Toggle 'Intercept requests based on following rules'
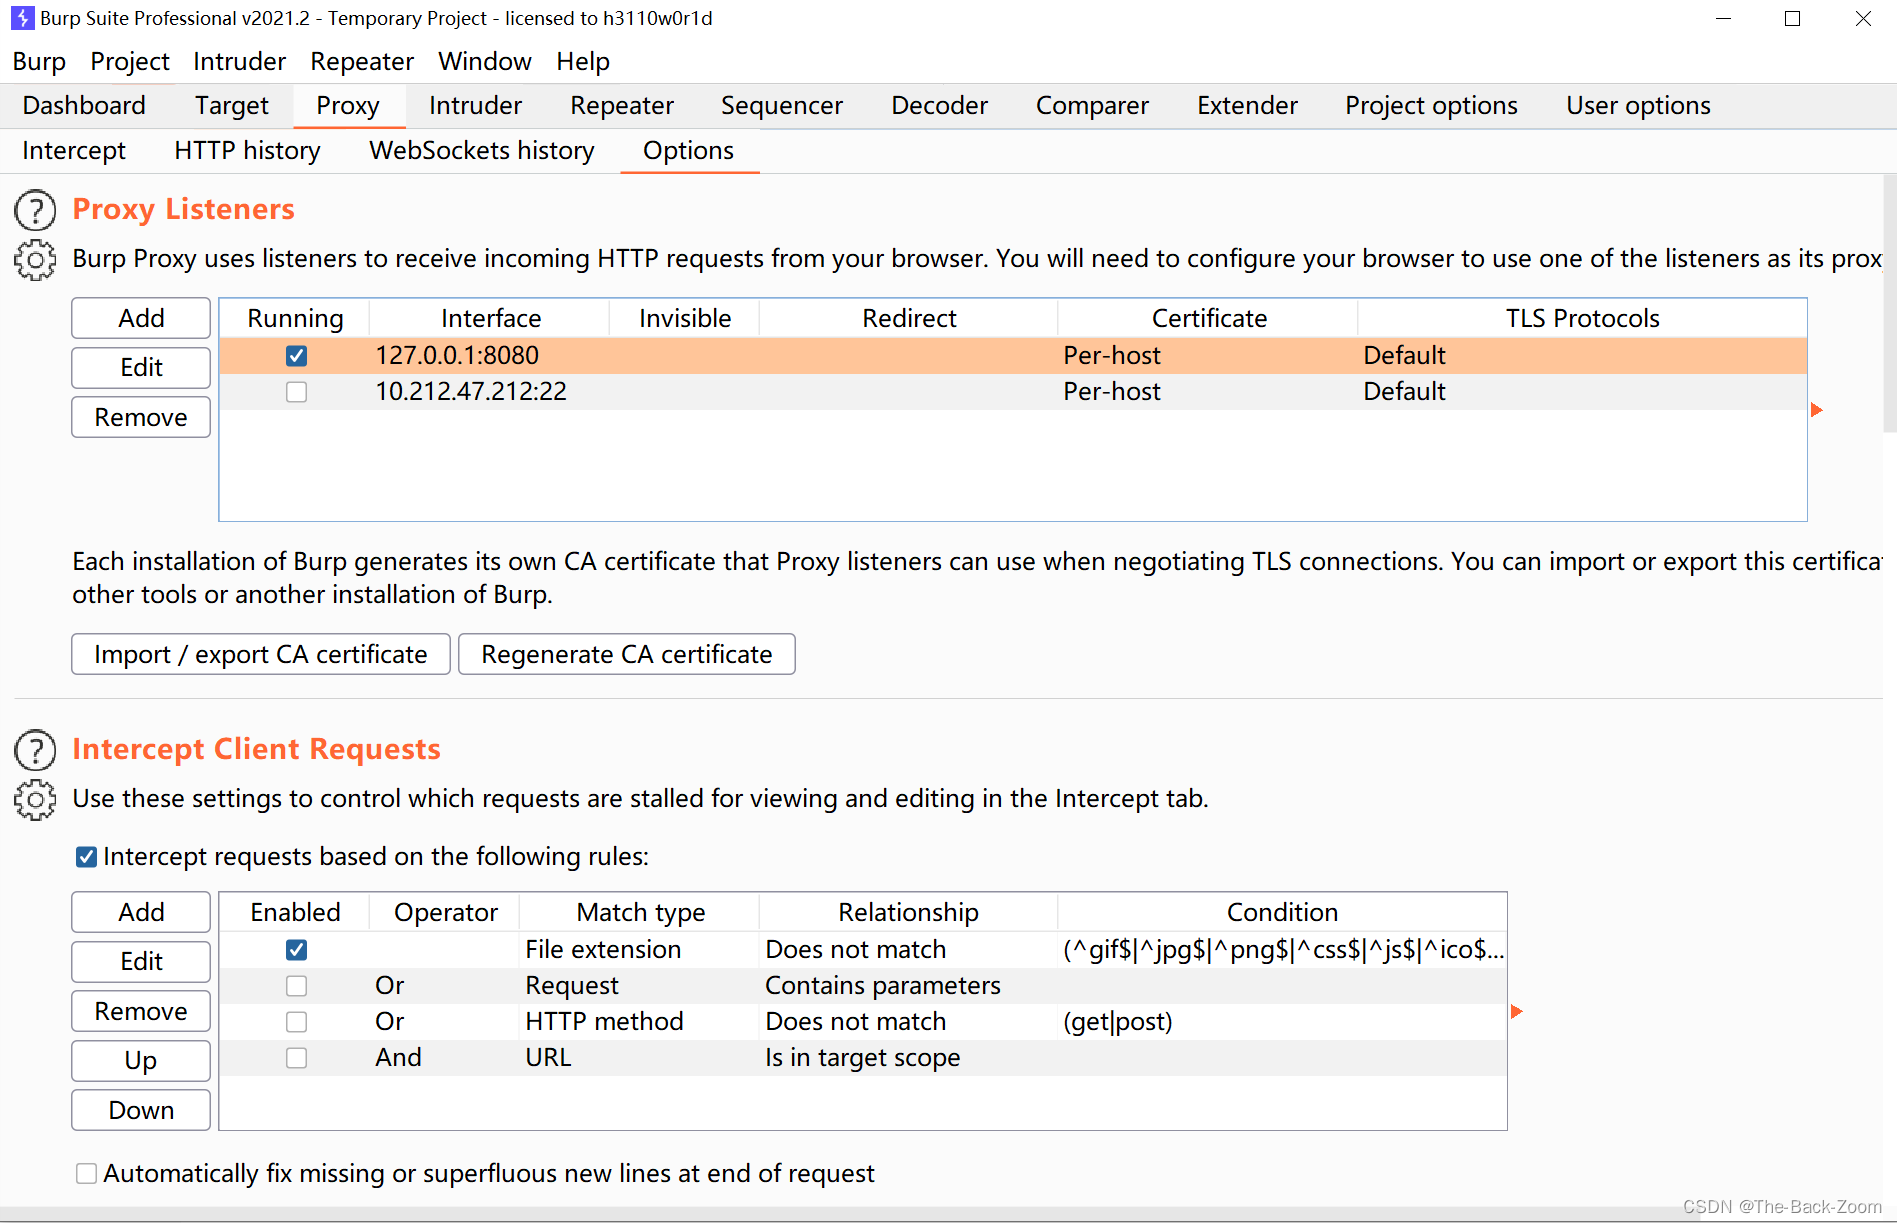 click(x=87, y=857)
